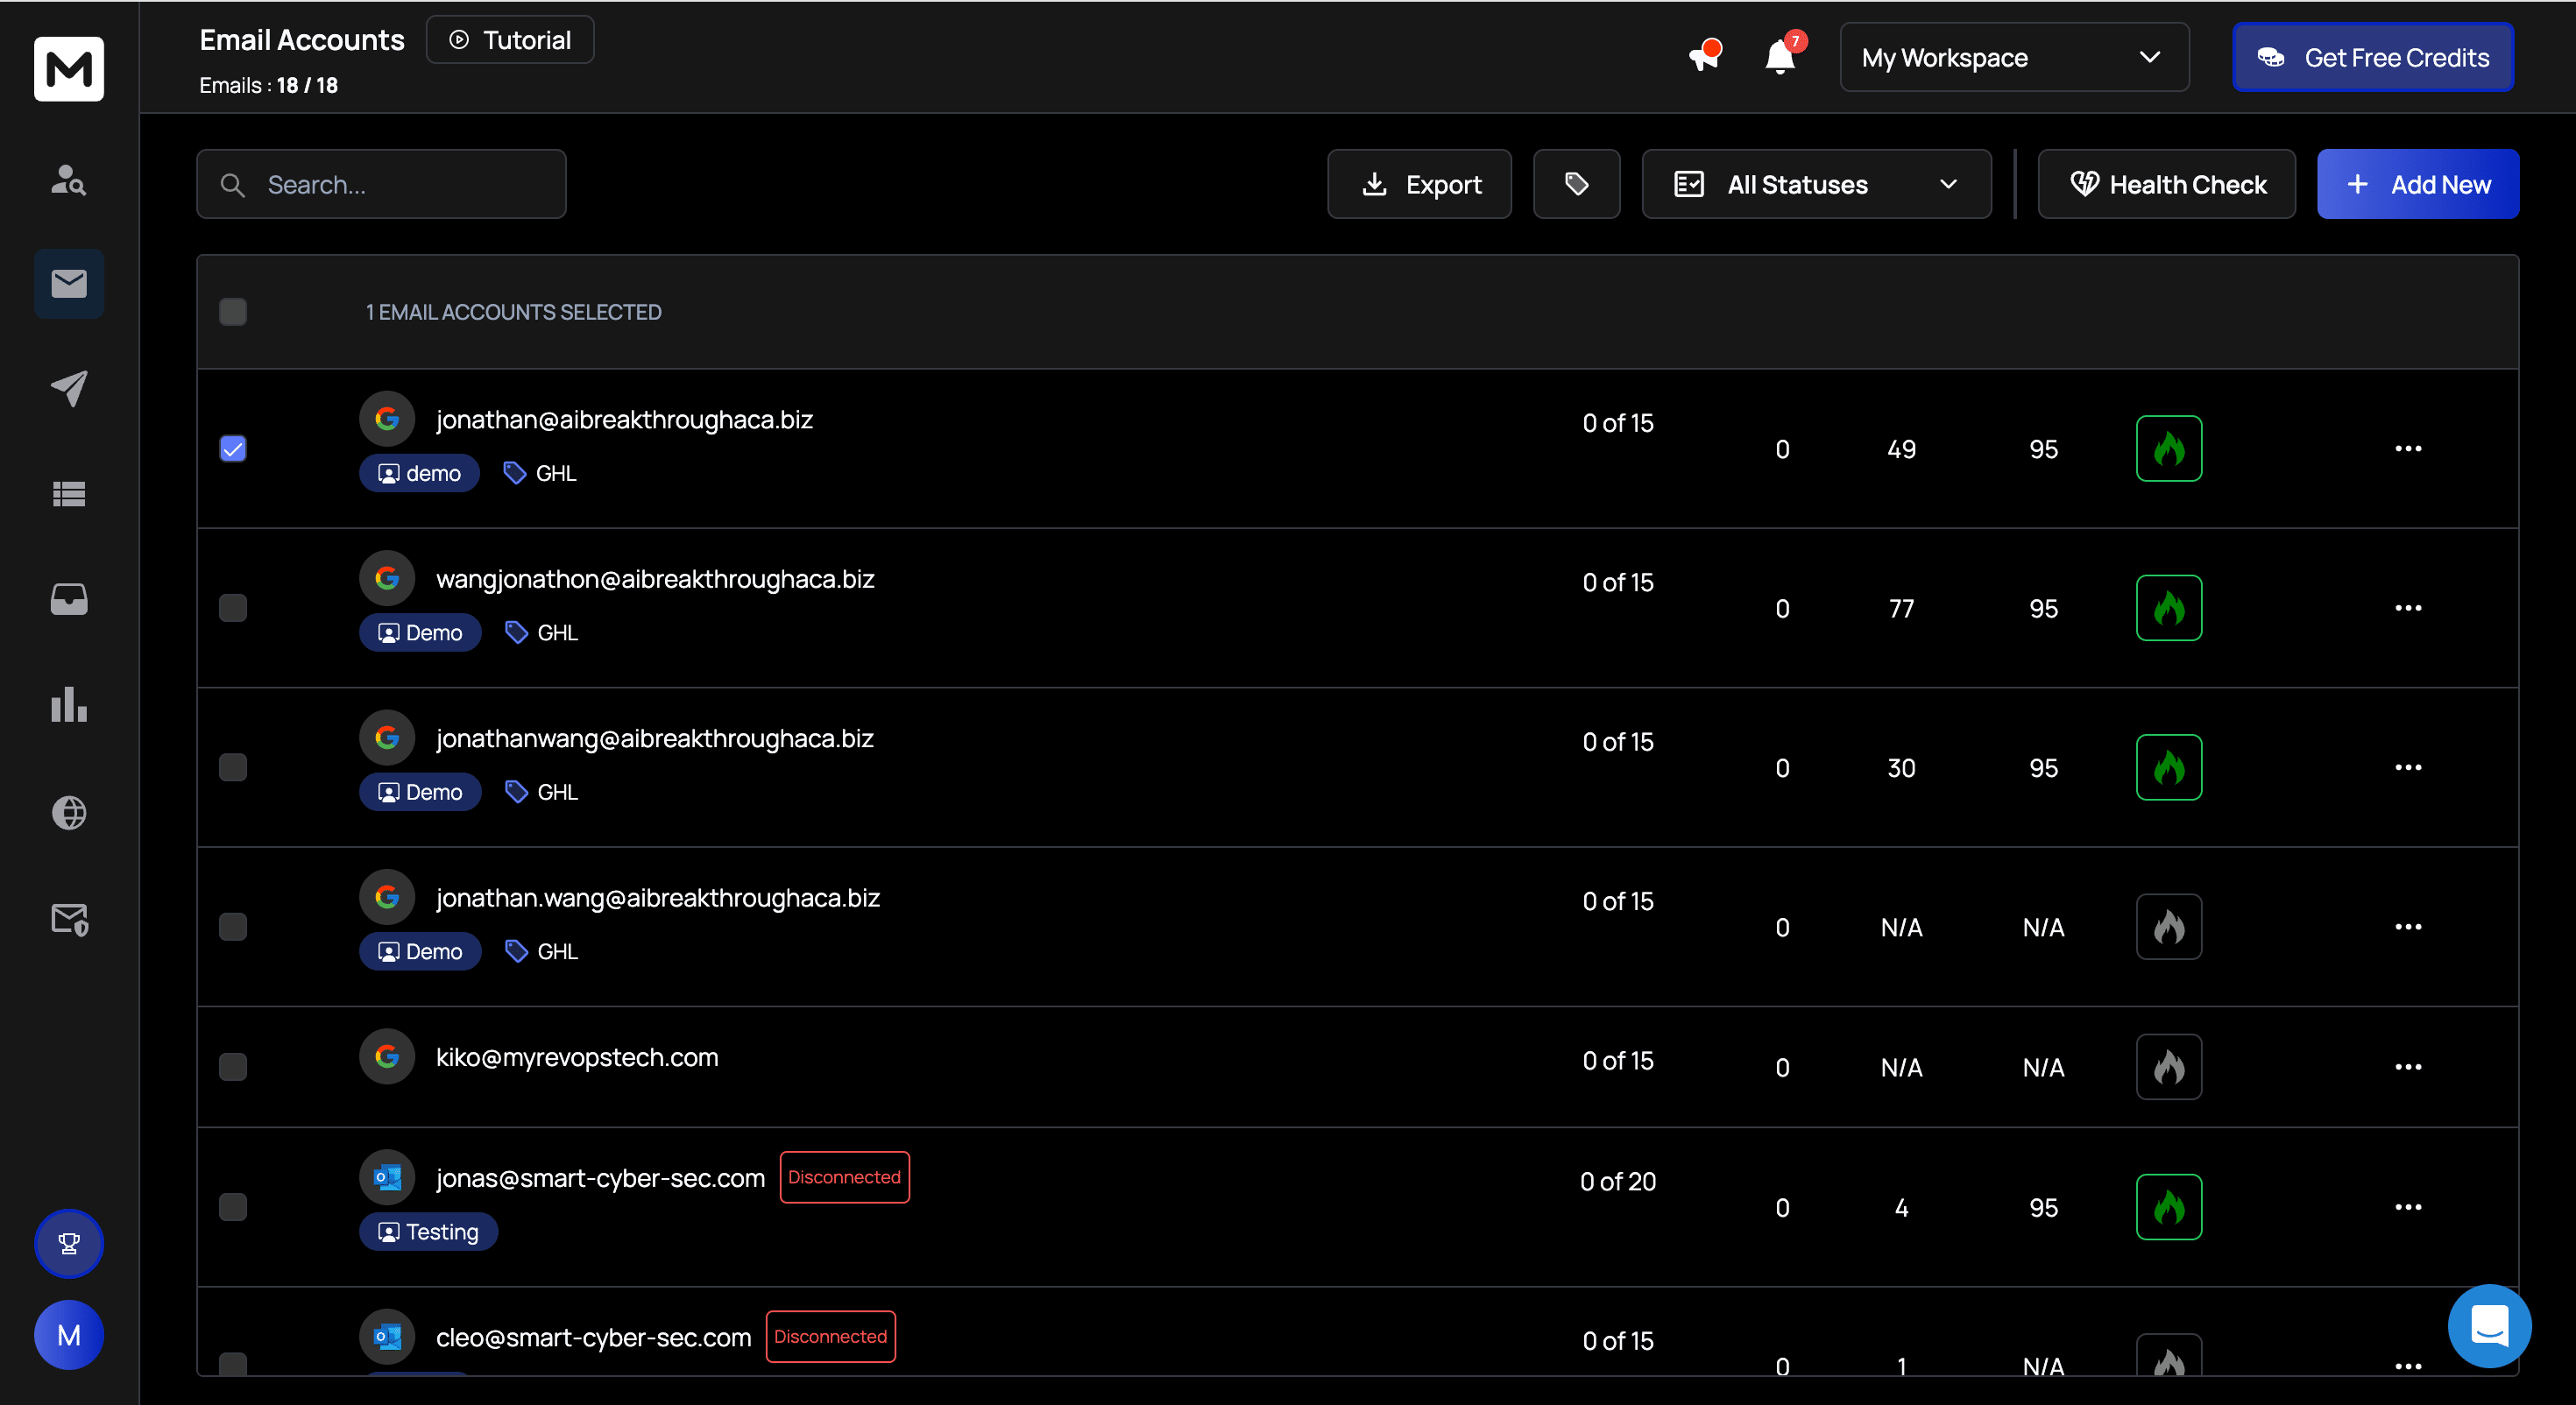Open the My Workspace dropdown
The image size is (2576, 1405).
(x=2013, y=57)
